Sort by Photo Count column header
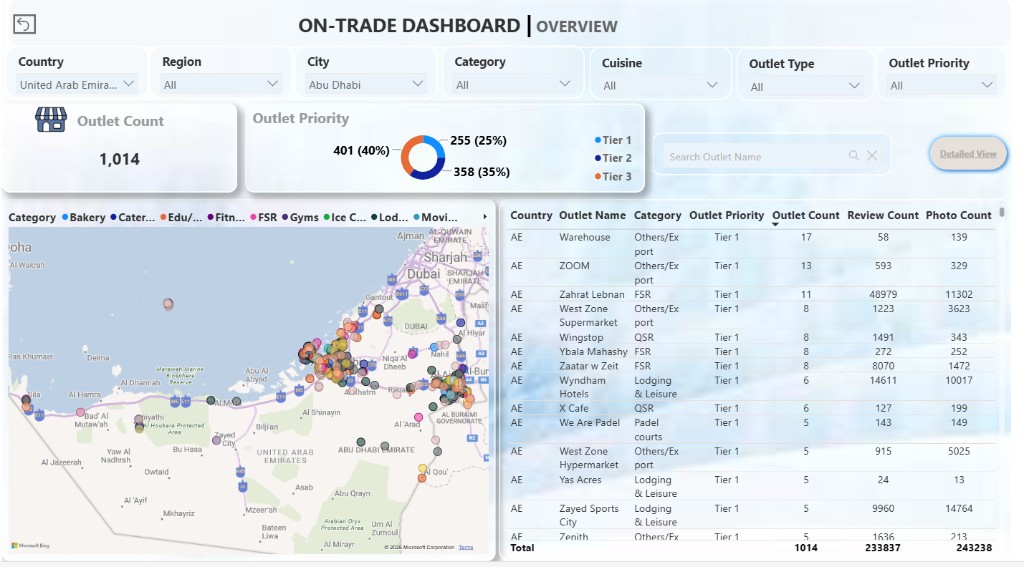This screenshot has height=567, width=1024. pos(959,215)
